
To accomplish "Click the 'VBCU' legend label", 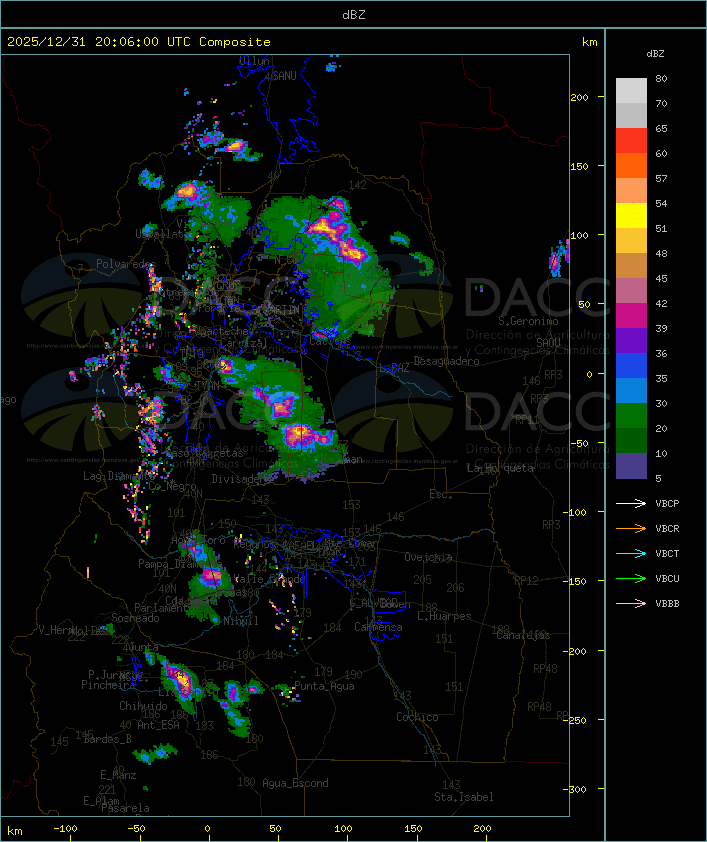I will point(667,578).
